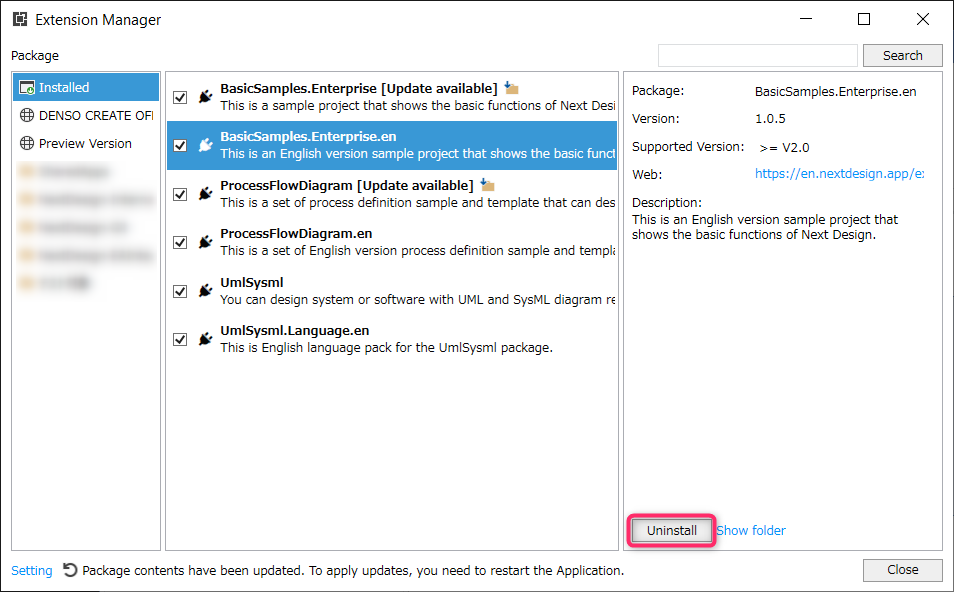
Task: Focus the package search input field
Action: pyautogui.click(x=757, y=55)
